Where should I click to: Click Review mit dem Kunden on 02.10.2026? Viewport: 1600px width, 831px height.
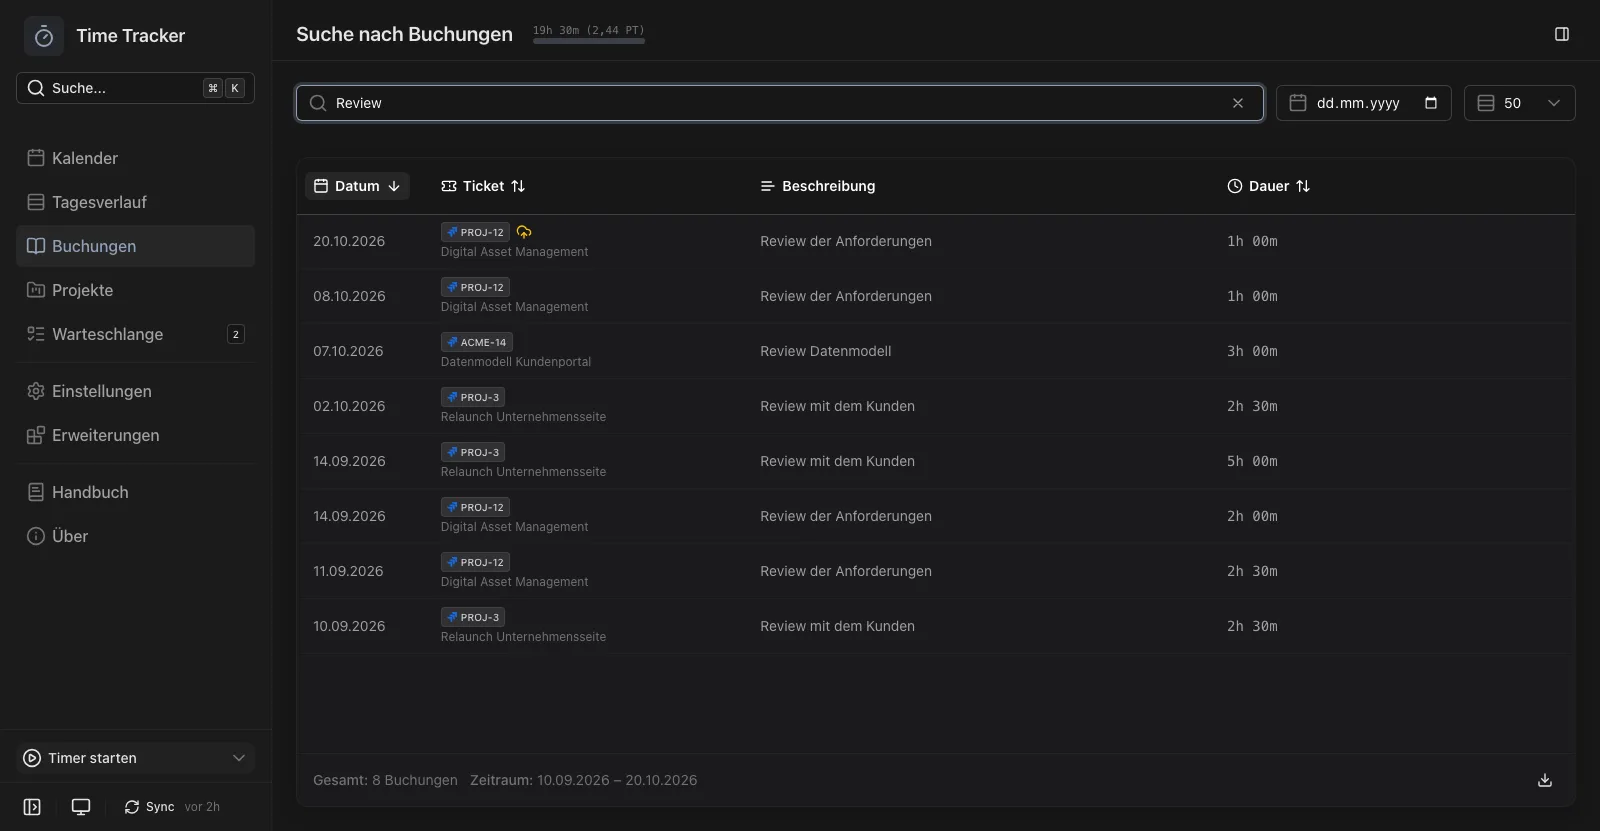point(837,406)
